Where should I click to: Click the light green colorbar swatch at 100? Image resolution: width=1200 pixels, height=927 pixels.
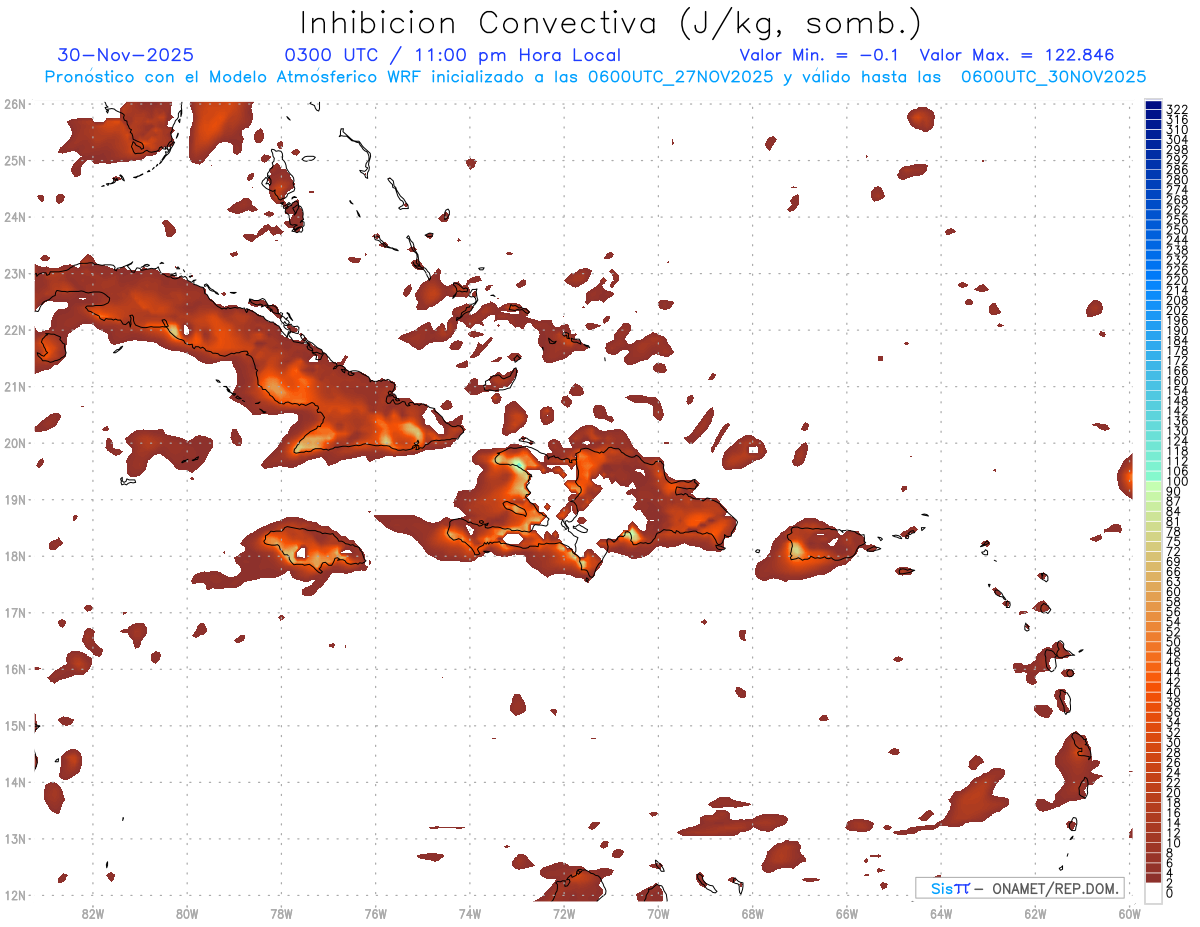pos(1153,486)
